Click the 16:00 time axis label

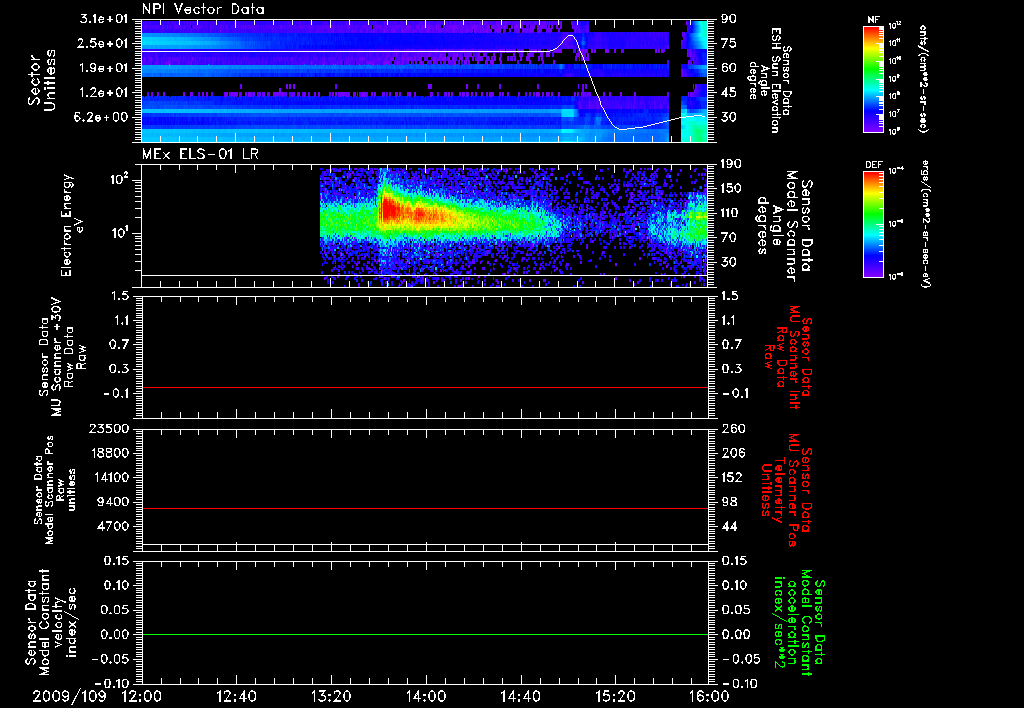709,696
